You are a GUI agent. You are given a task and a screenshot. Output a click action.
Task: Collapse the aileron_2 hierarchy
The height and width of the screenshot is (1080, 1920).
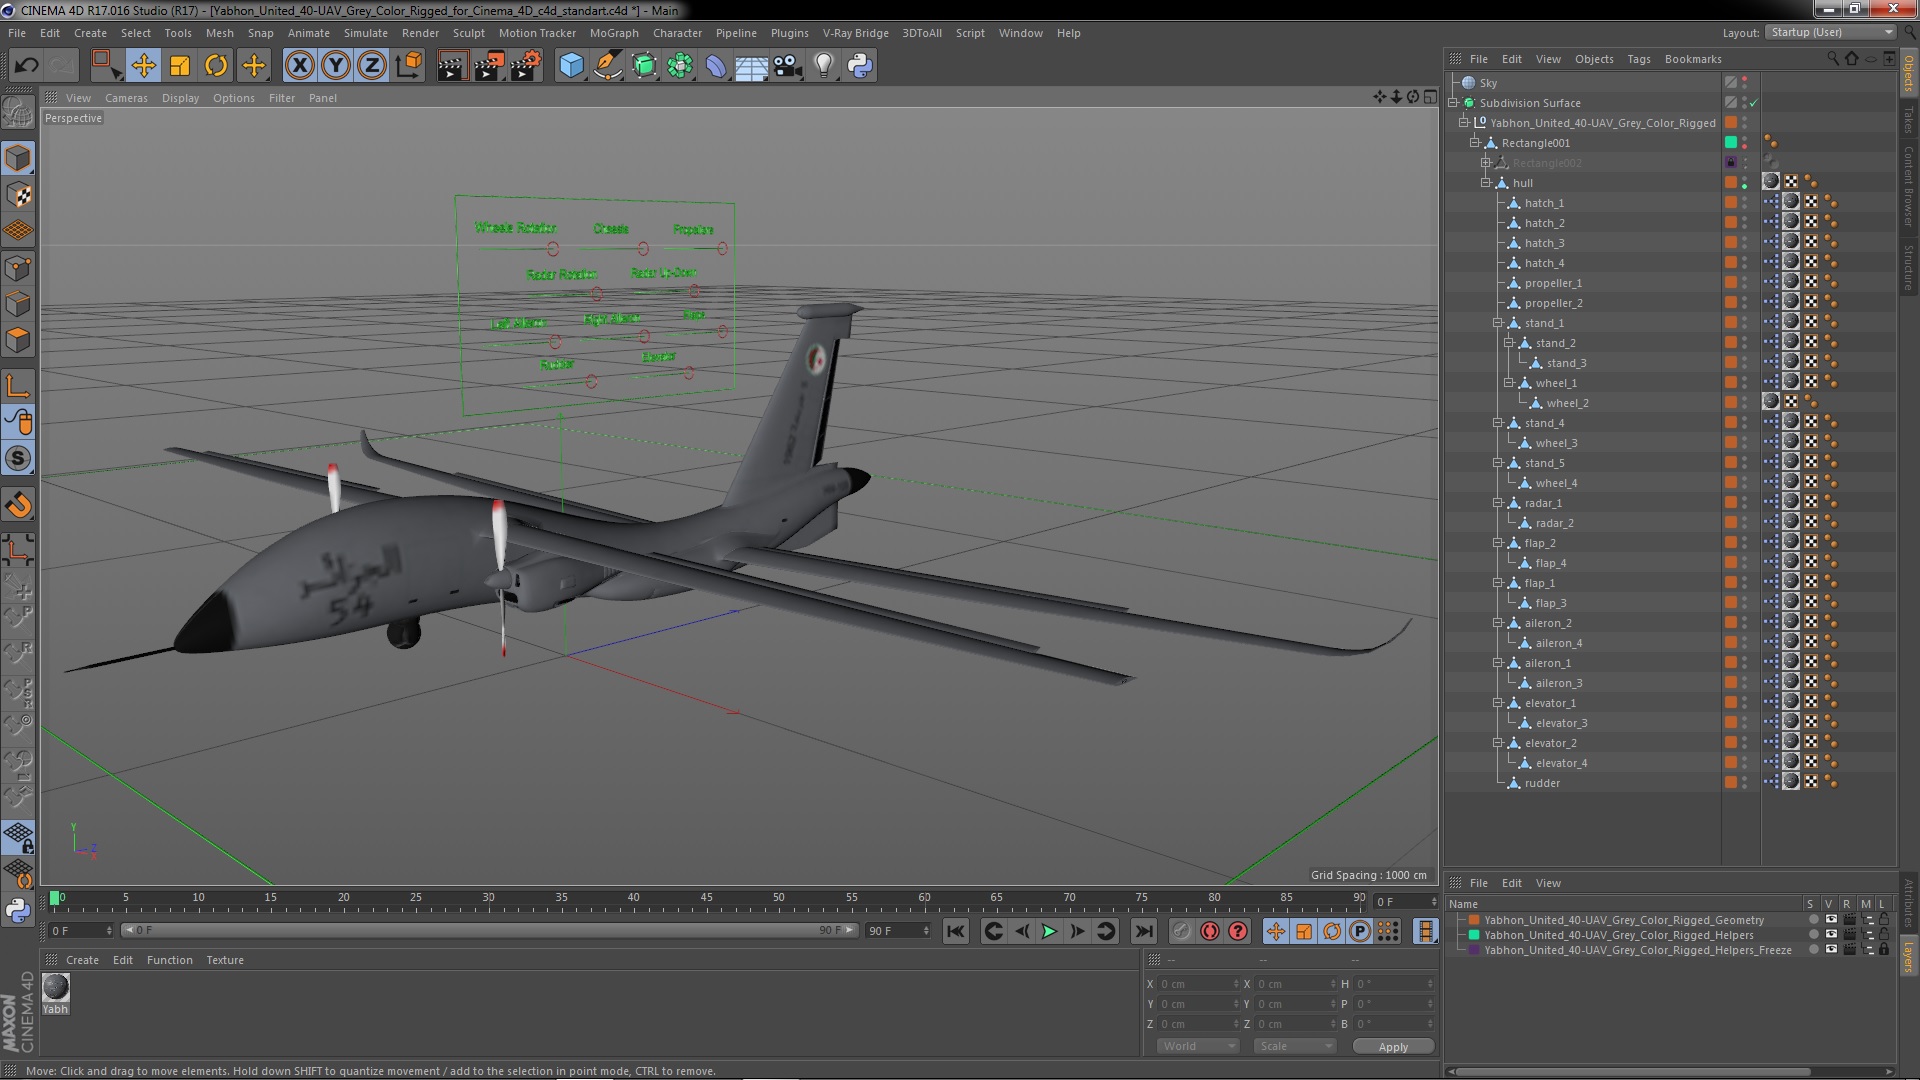pos(1498,623)
